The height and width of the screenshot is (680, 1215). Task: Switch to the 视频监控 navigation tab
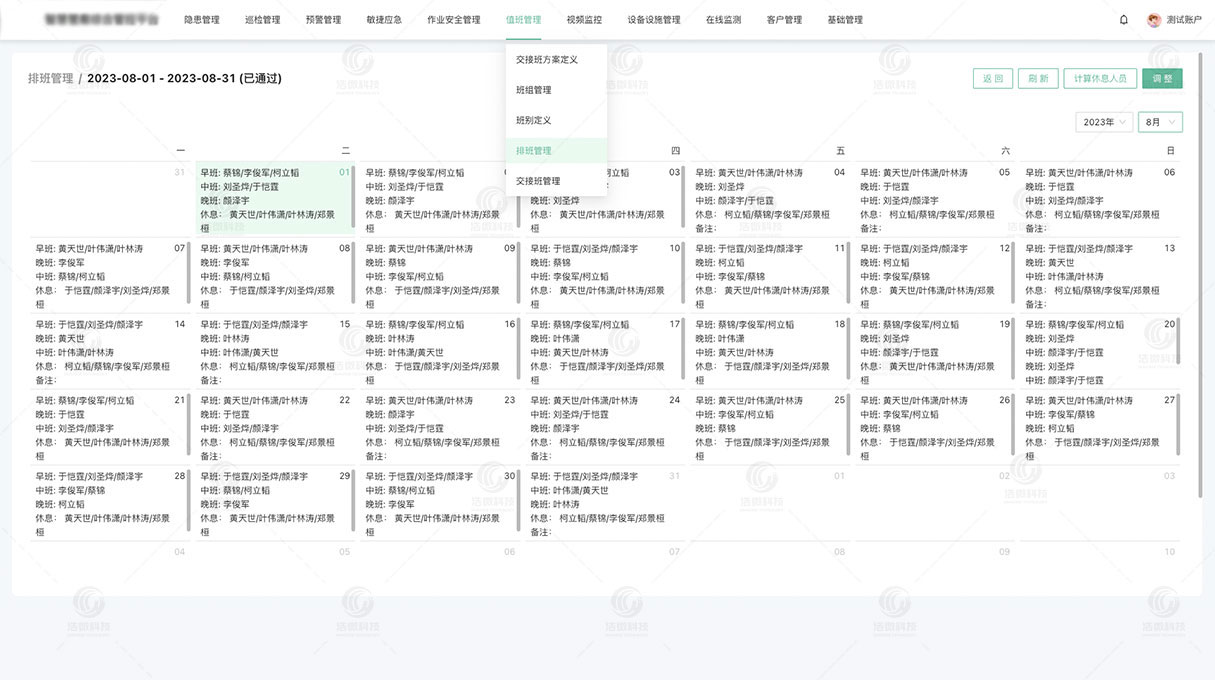click(x=585, y=19)
